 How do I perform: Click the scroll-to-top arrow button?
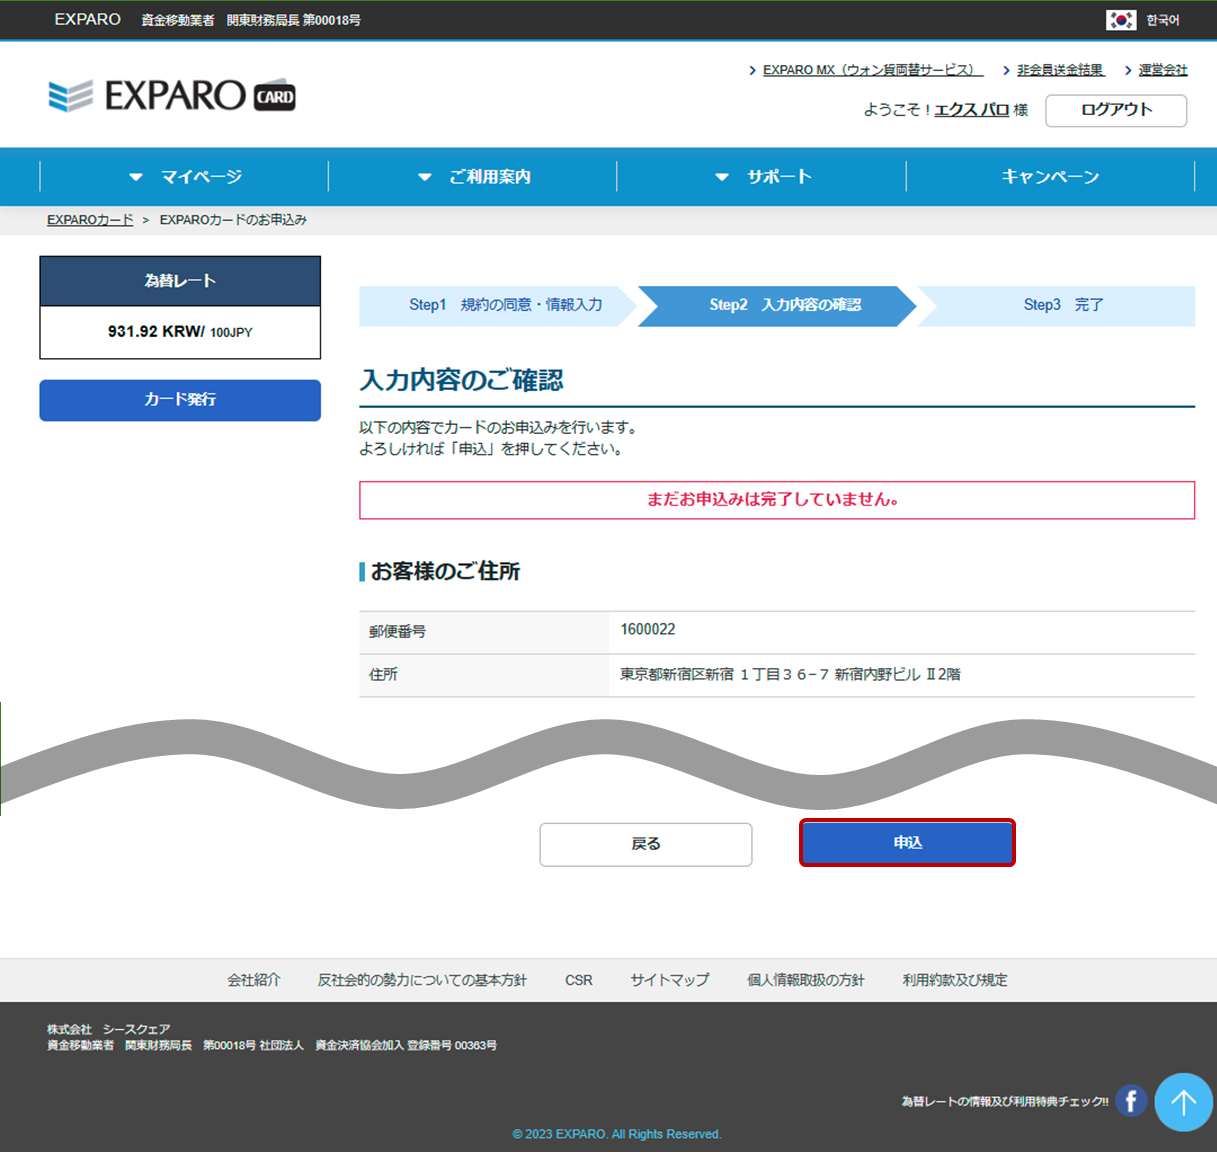coord(1183,1102)
